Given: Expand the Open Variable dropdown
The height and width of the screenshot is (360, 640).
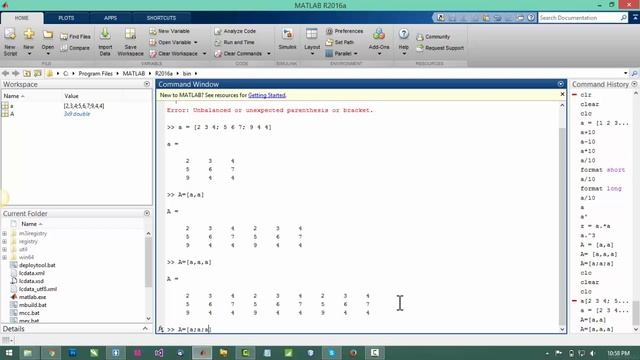Looking at the screenshot, I should pos(196,42).
